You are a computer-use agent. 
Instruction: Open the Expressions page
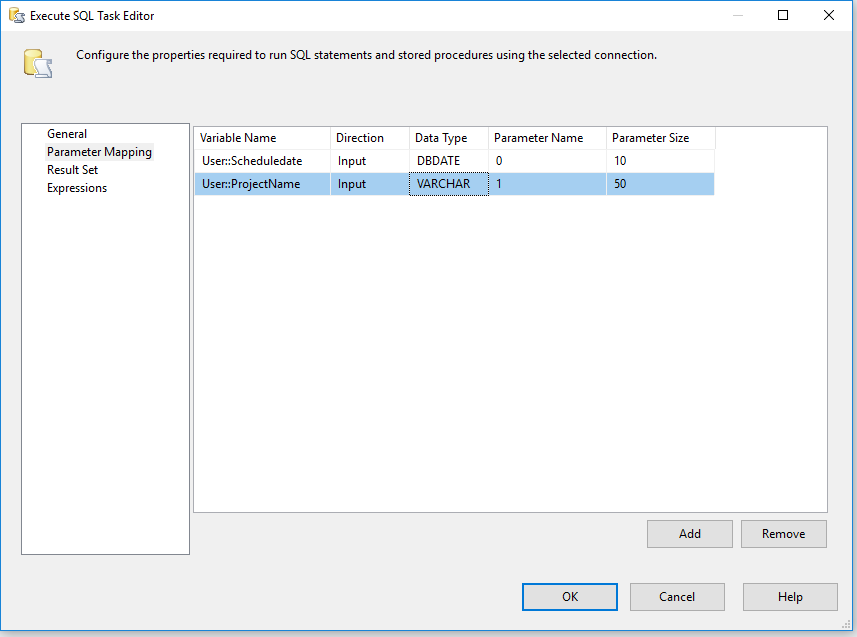pyautogui.click(x=77, y=188)
